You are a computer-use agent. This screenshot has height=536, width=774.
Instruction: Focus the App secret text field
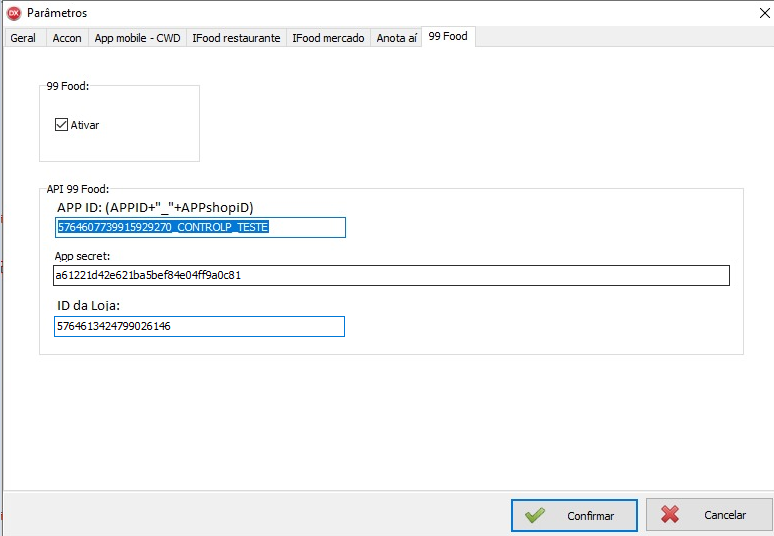click(391, 275)
